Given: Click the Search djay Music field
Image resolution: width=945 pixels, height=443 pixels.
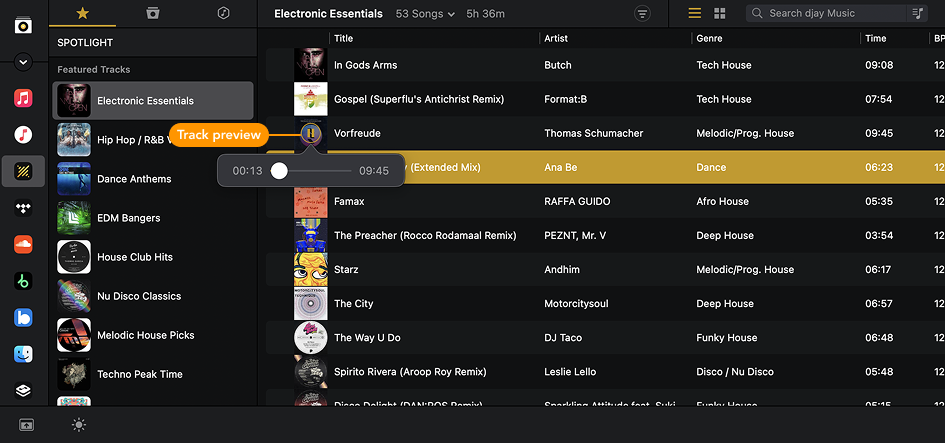Looking at the screenshot, I should 826,13.
